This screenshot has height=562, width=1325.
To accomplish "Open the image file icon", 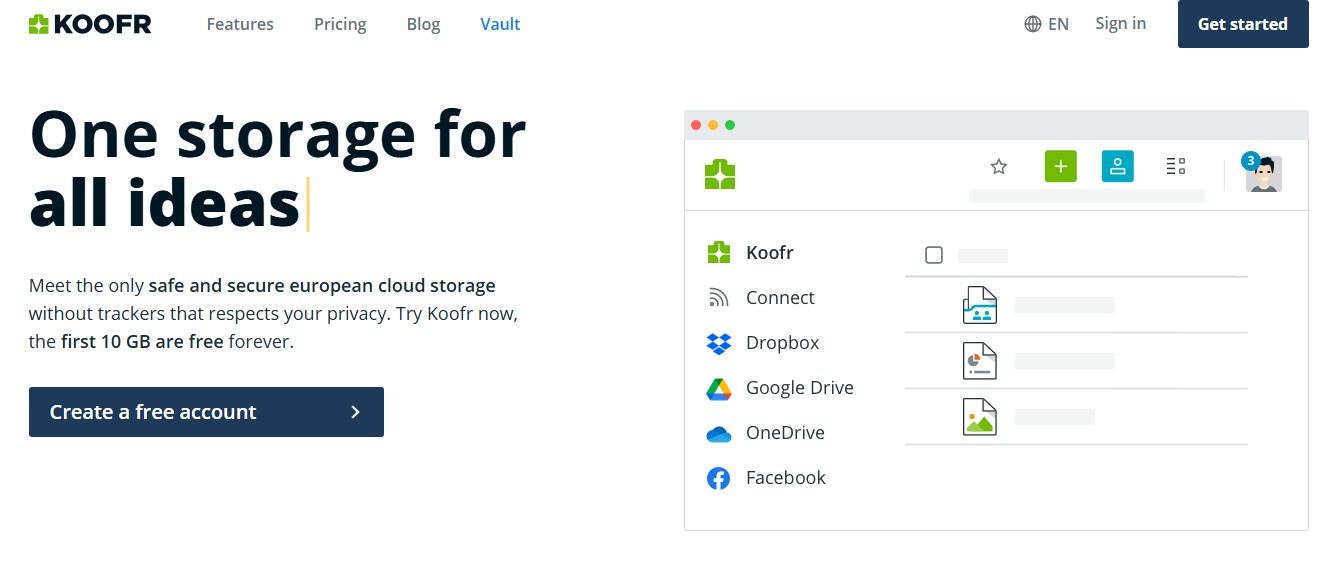I will (980, 416).
